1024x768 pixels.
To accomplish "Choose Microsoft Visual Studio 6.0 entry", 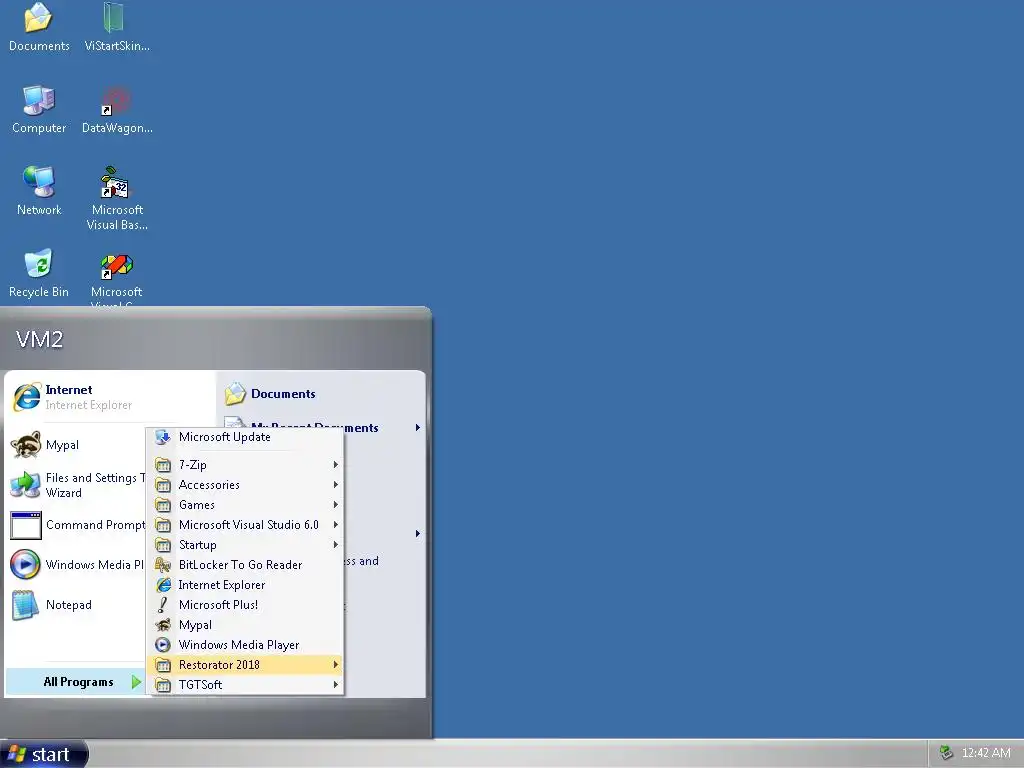I will (x=246, y=524).
